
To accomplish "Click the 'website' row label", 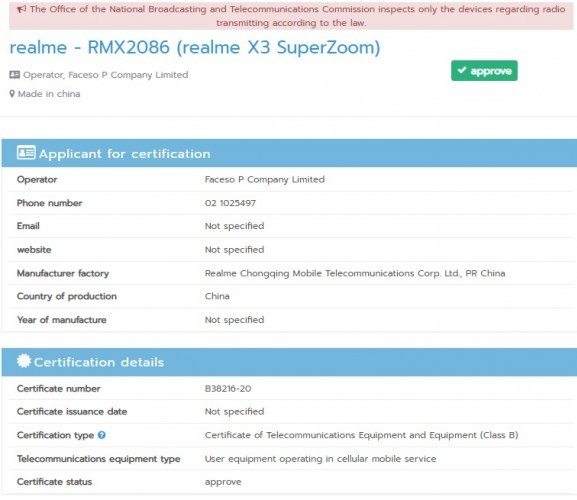I will tap(34, 250).
